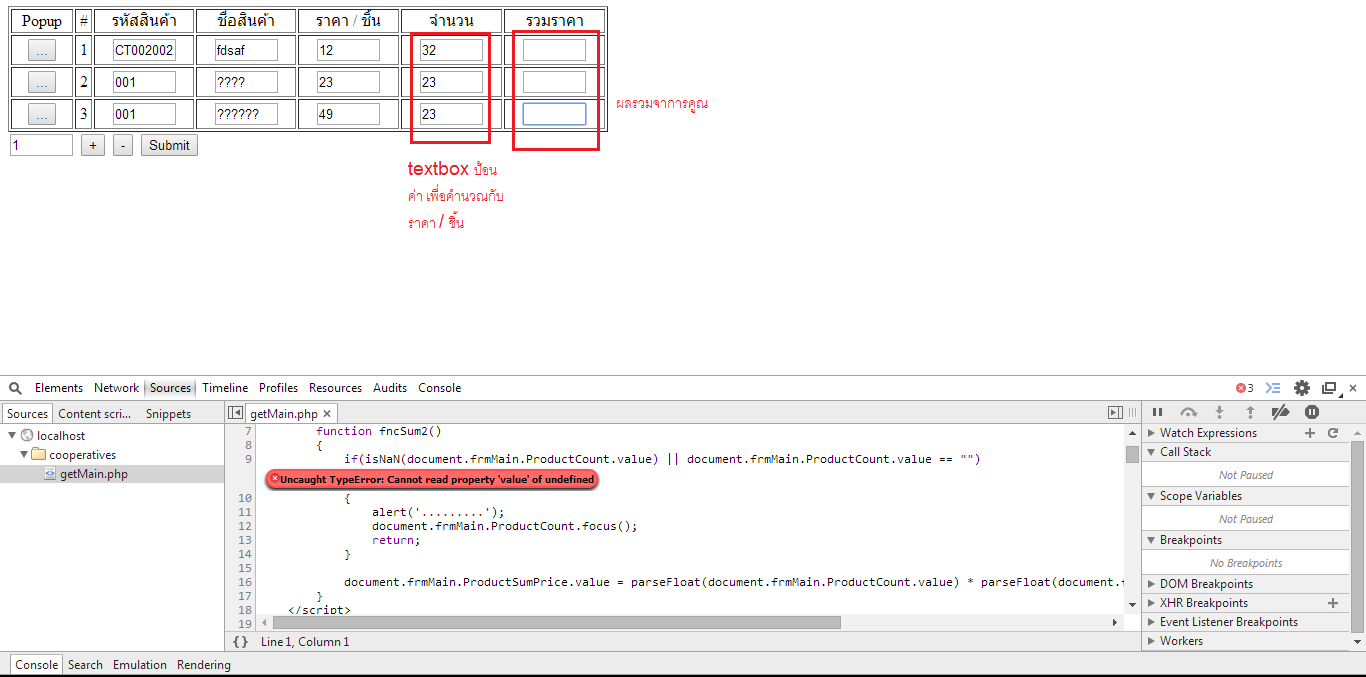Focus the quantity field showing 32
This screenshot has width=1366, height=677.
(451, 50)
